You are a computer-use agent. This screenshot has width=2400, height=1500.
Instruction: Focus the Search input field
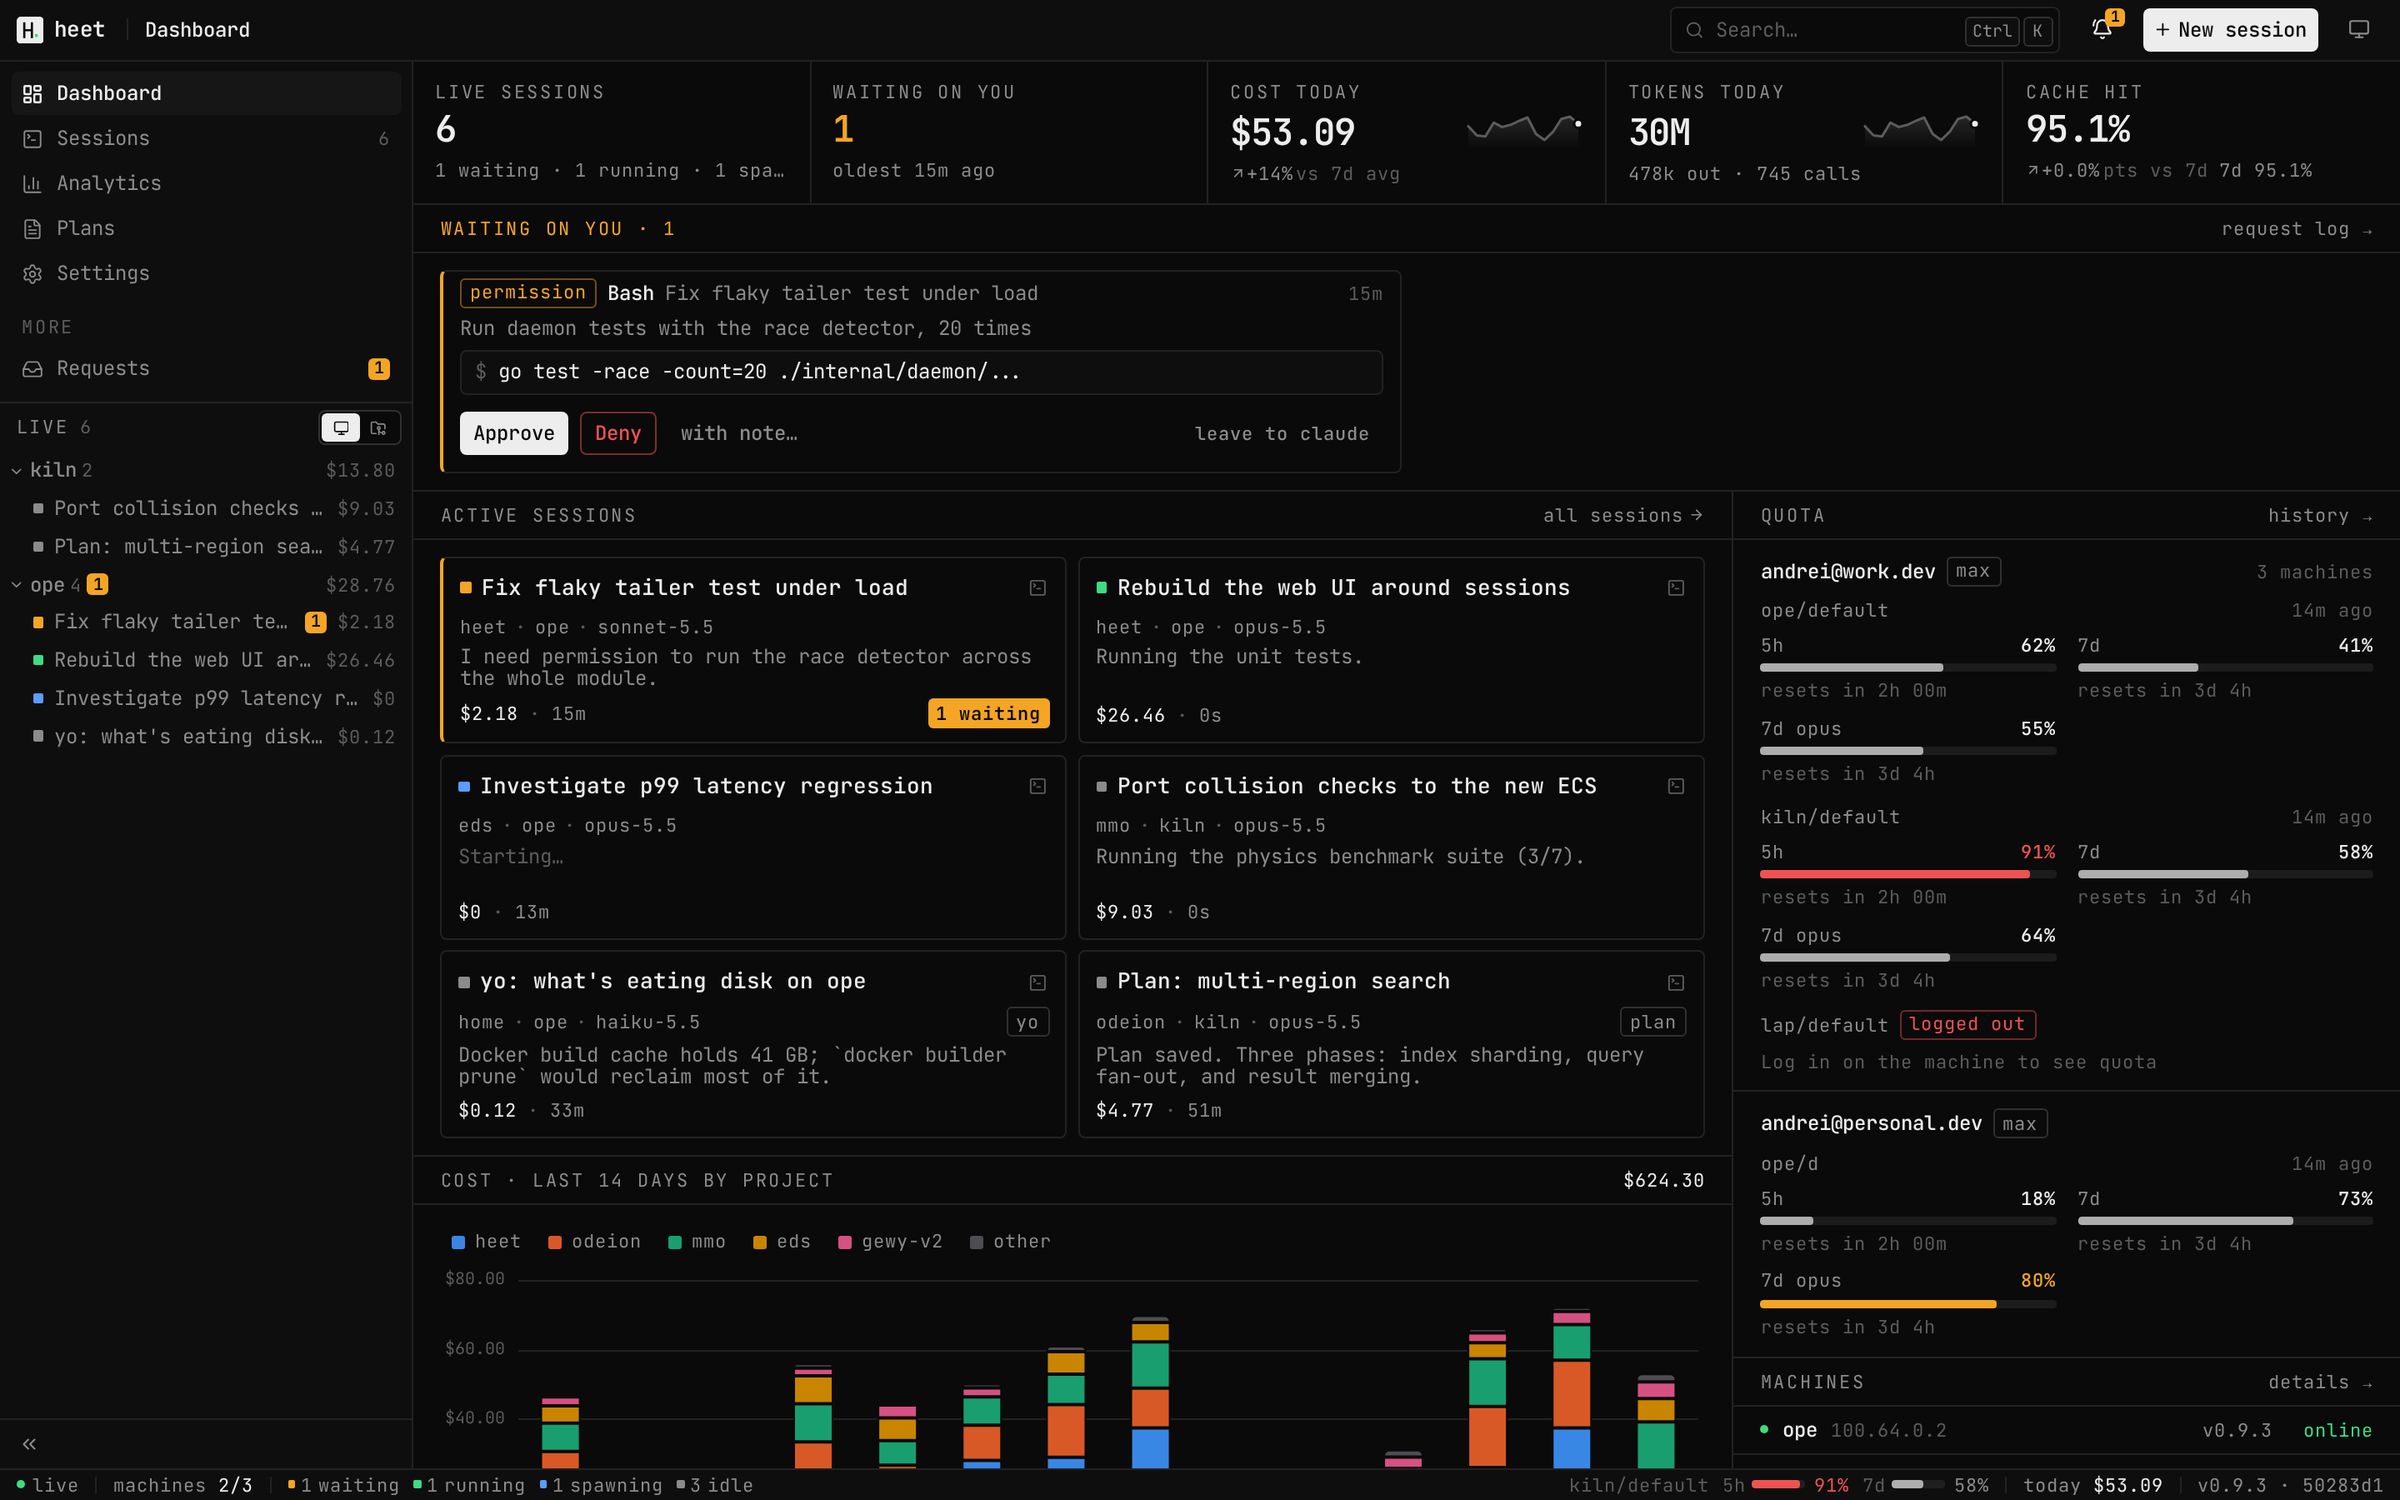click(x=1864, y=30)
